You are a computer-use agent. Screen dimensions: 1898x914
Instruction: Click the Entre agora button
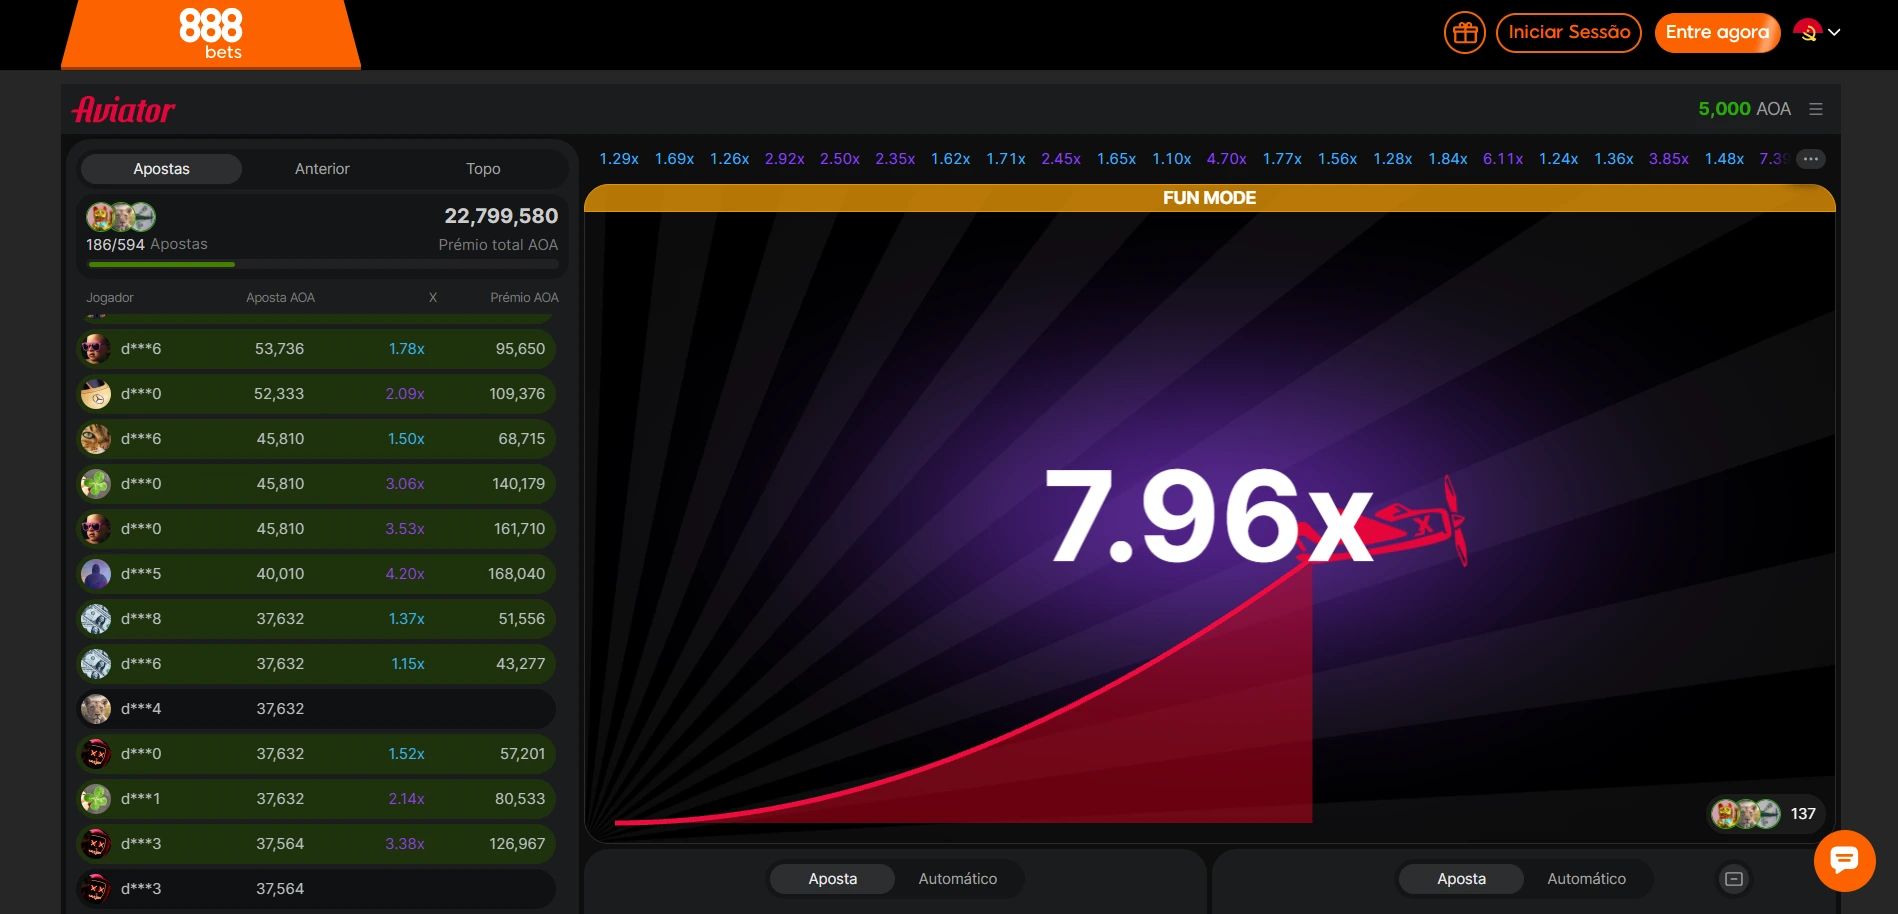(1717, 33)
